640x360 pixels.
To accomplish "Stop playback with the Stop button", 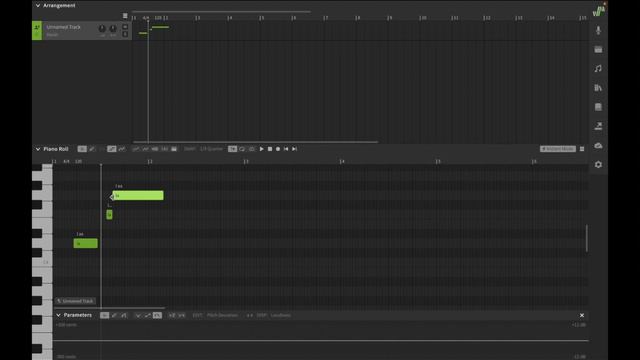I will click(270, 149).
